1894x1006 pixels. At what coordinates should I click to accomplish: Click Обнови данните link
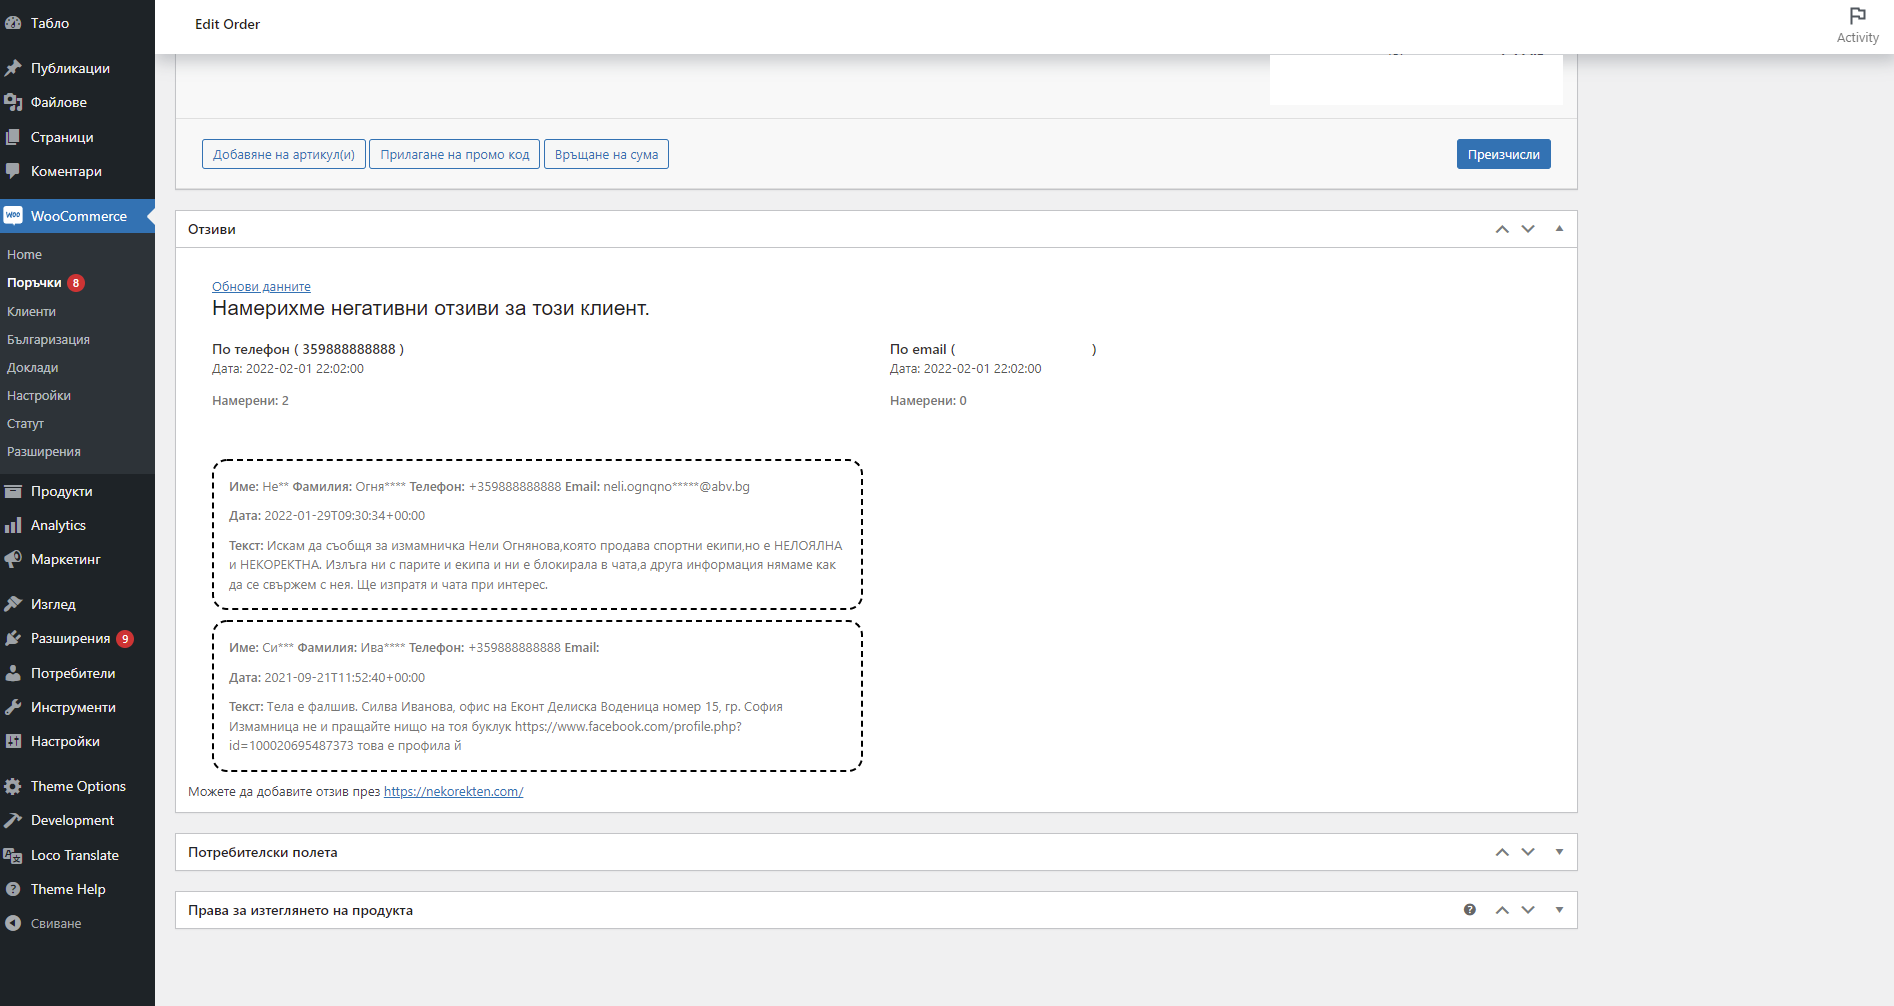[261, 287]
